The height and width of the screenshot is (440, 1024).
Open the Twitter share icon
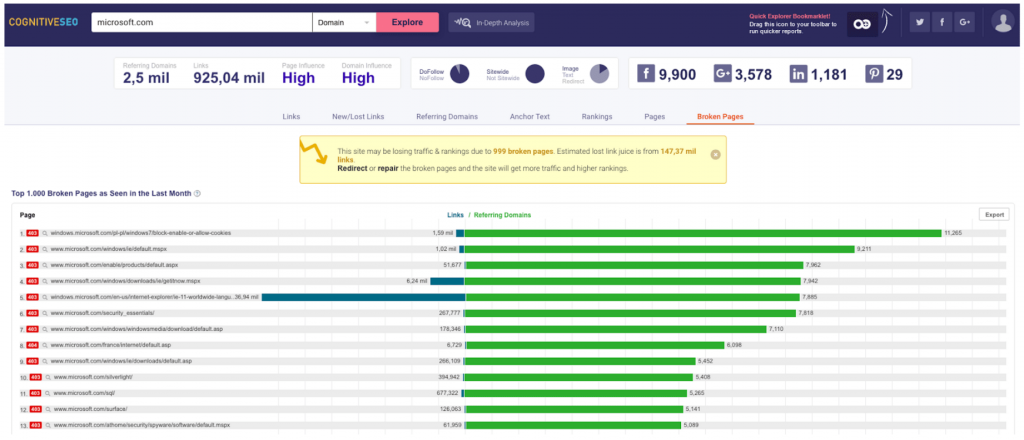tap(920, 22)
